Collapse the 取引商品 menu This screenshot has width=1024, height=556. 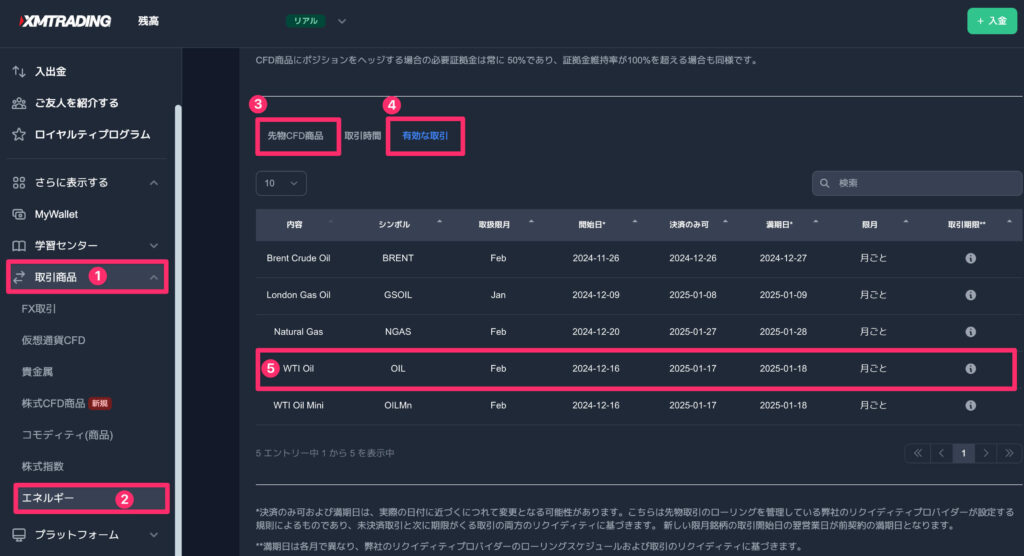153,277
